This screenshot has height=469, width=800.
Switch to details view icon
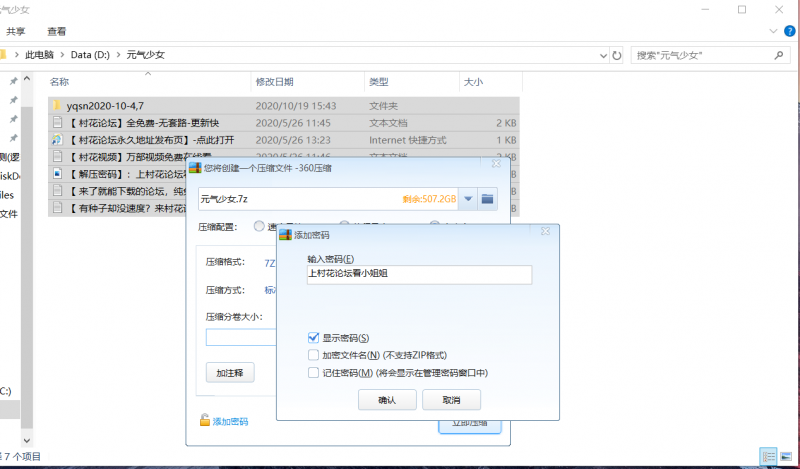point(768,456)
